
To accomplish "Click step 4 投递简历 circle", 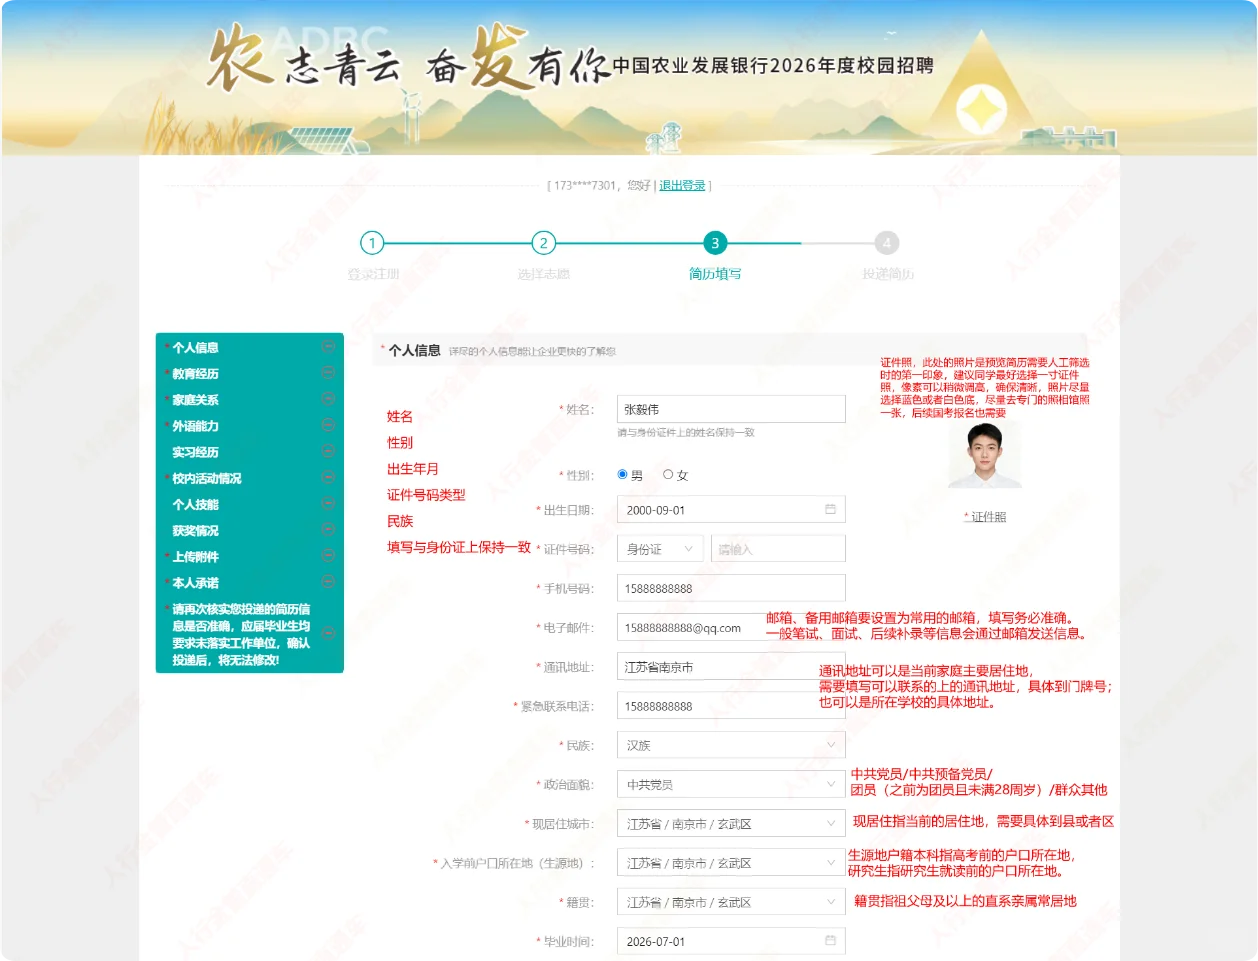I will [x=886, y=243].
